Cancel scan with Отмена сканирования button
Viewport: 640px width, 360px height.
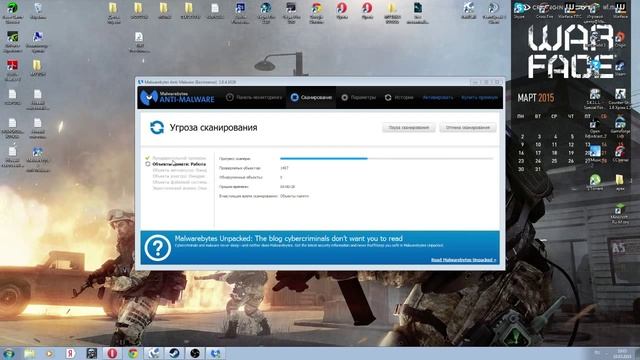(x=468, y=127)
